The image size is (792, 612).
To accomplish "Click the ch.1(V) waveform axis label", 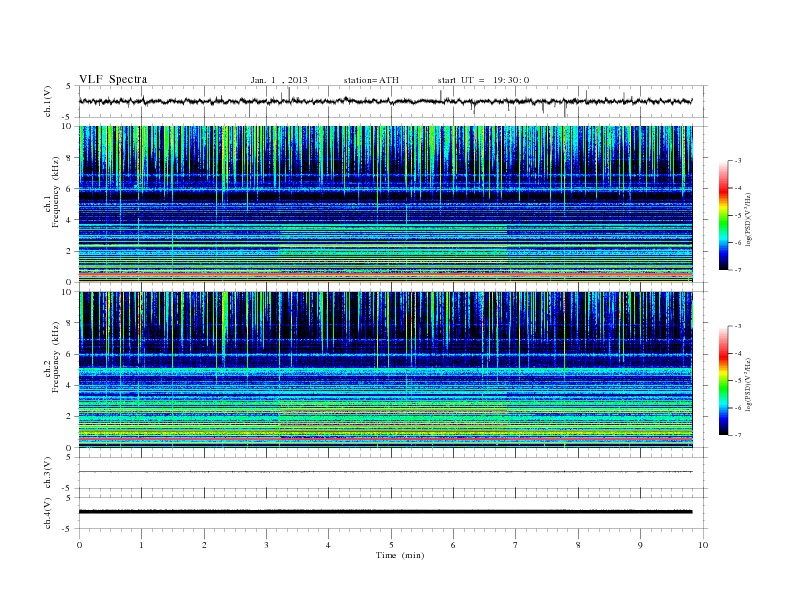I will (48, 101).
